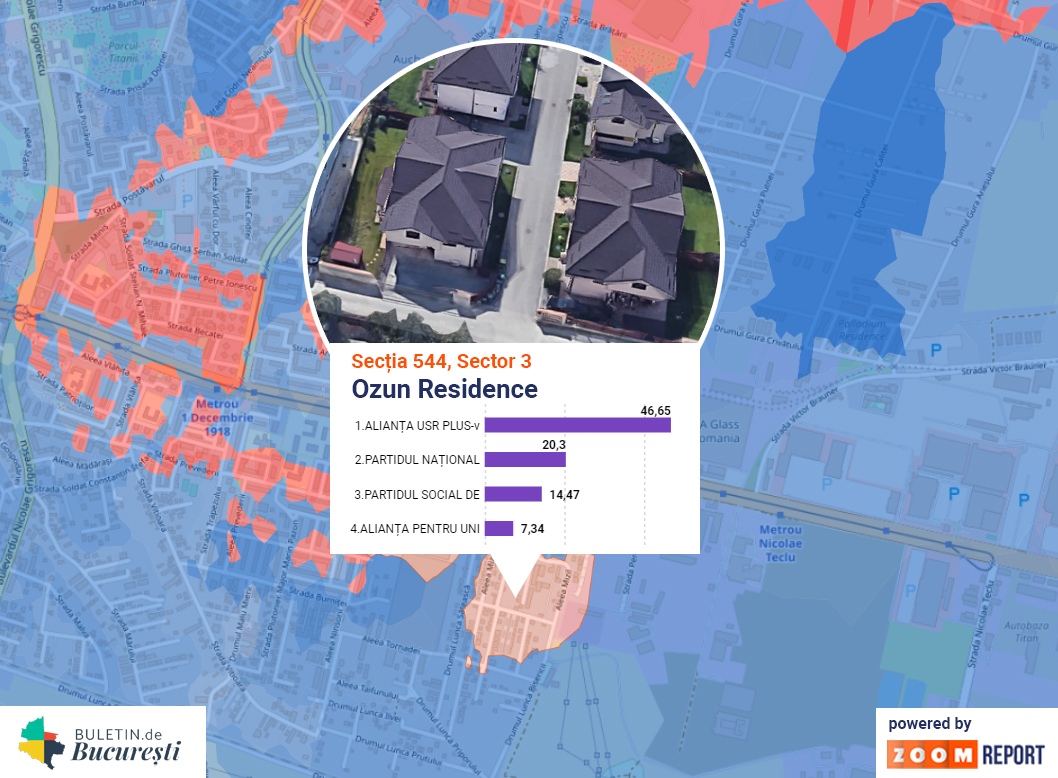Select the ALIANȚA PENTRU UNI bar
Viewport: 1058px width, 778px height.
[x=499, y=528]
